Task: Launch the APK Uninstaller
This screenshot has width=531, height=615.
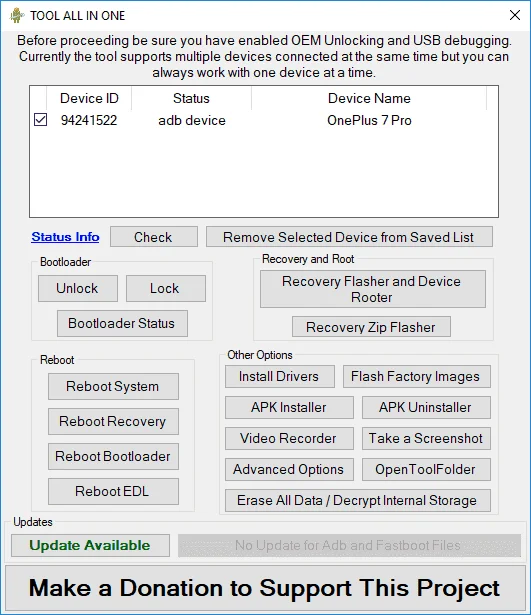Action: [426, 407]
